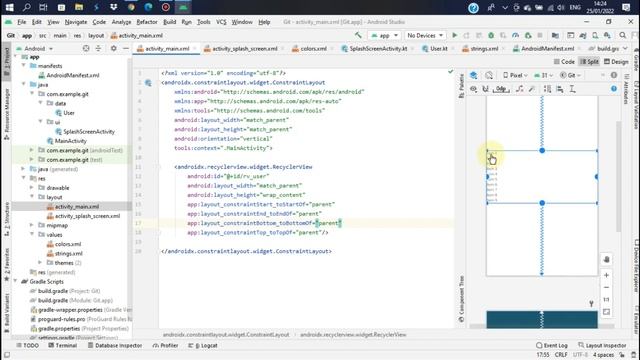Click the Stop square icon in the toolbar

pos(540,36)
